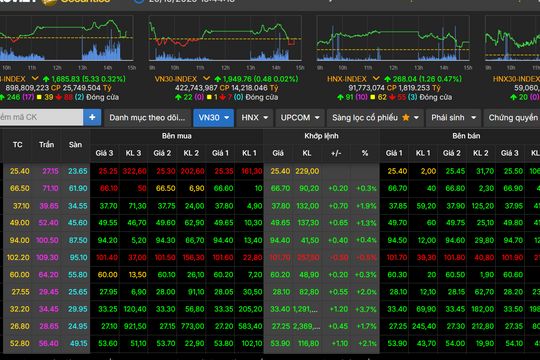Click the VN30-INDEX label text
This screenshot has height=360, width=540.
coord(176,79)
